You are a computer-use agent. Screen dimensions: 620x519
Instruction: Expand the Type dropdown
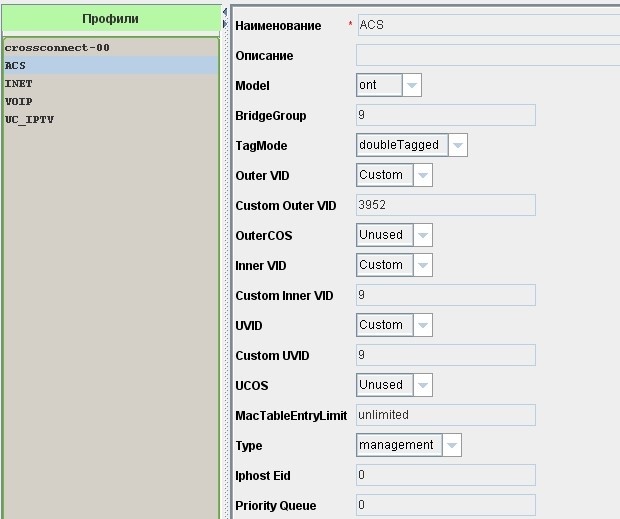click(452, 446)
